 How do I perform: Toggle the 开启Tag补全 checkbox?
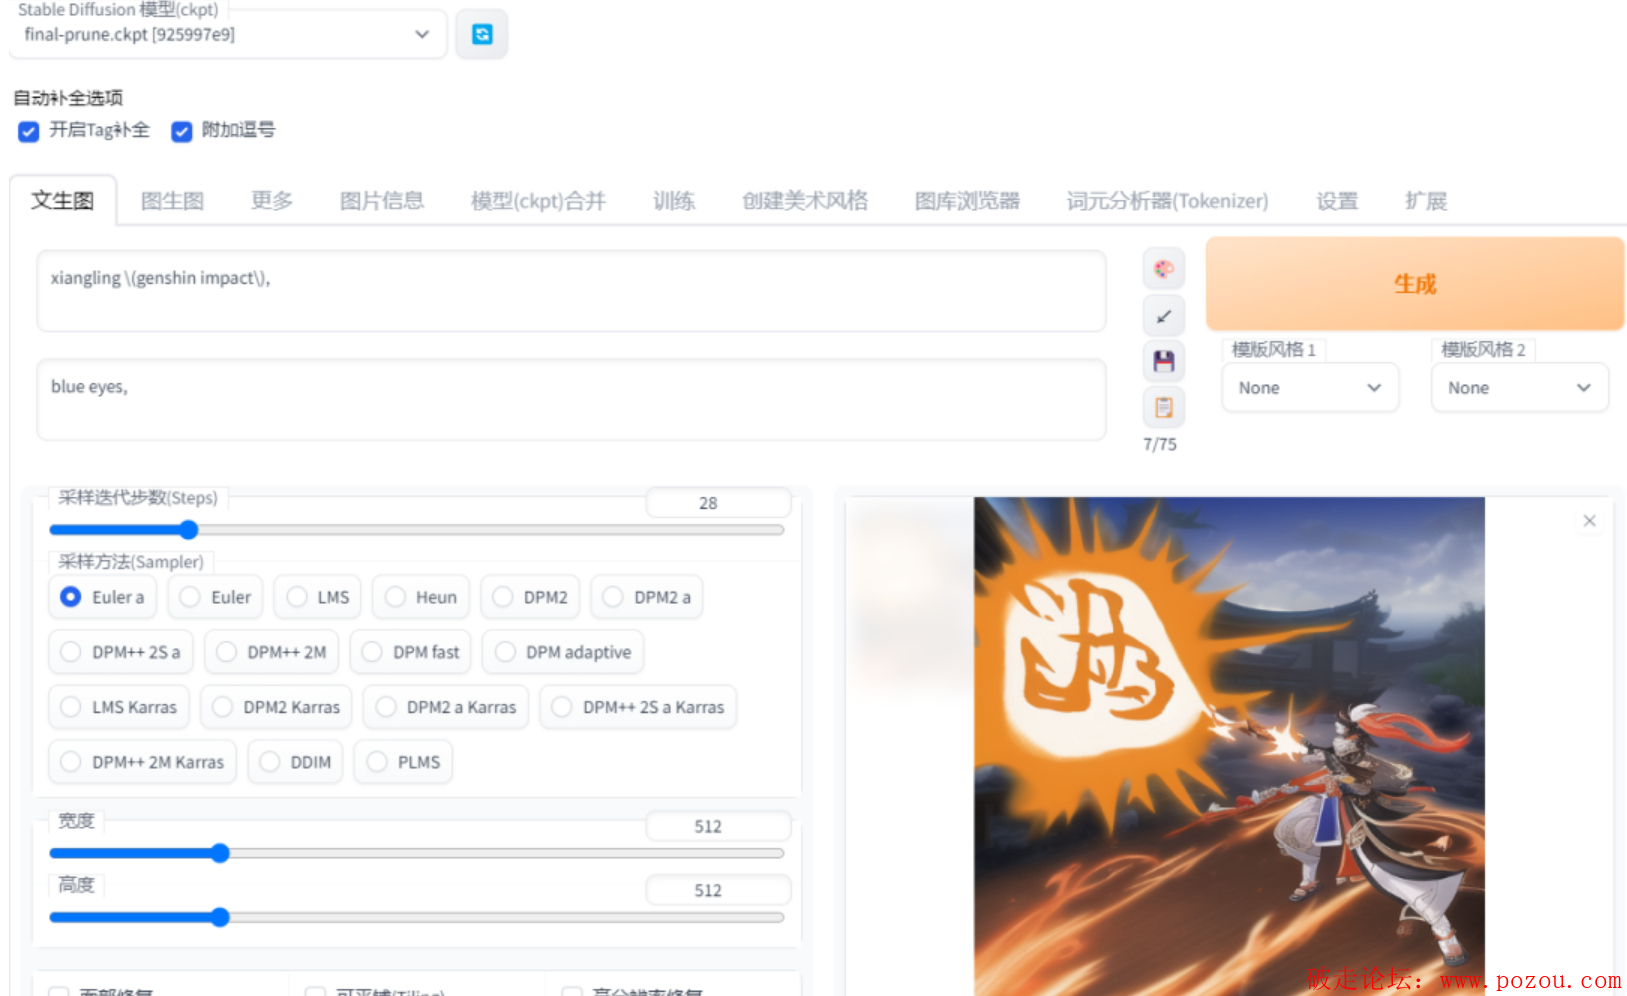click(29, 131)
